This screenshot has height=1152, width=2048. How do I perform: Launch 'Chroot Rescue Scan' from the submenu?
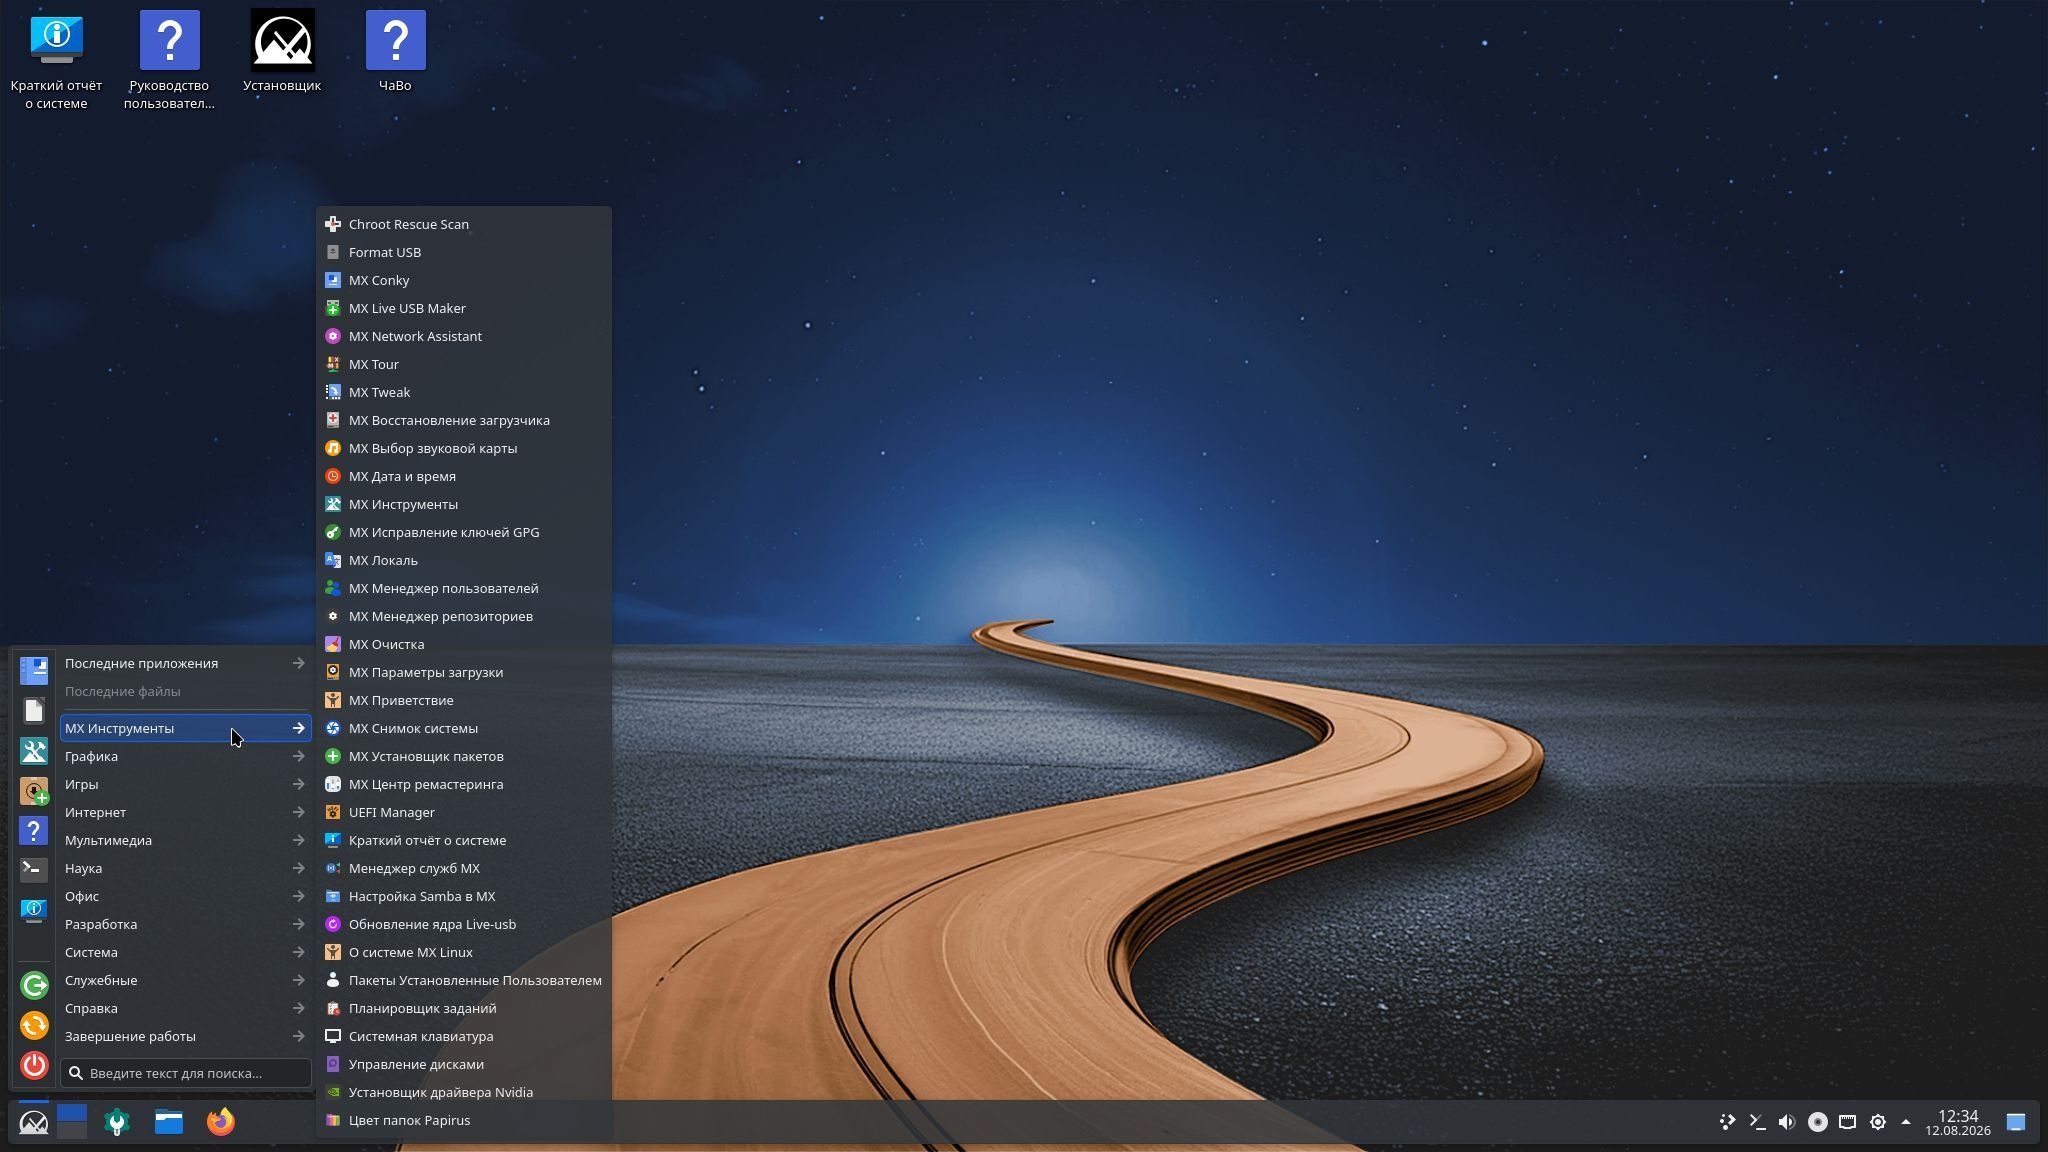(x=464, y=224)
